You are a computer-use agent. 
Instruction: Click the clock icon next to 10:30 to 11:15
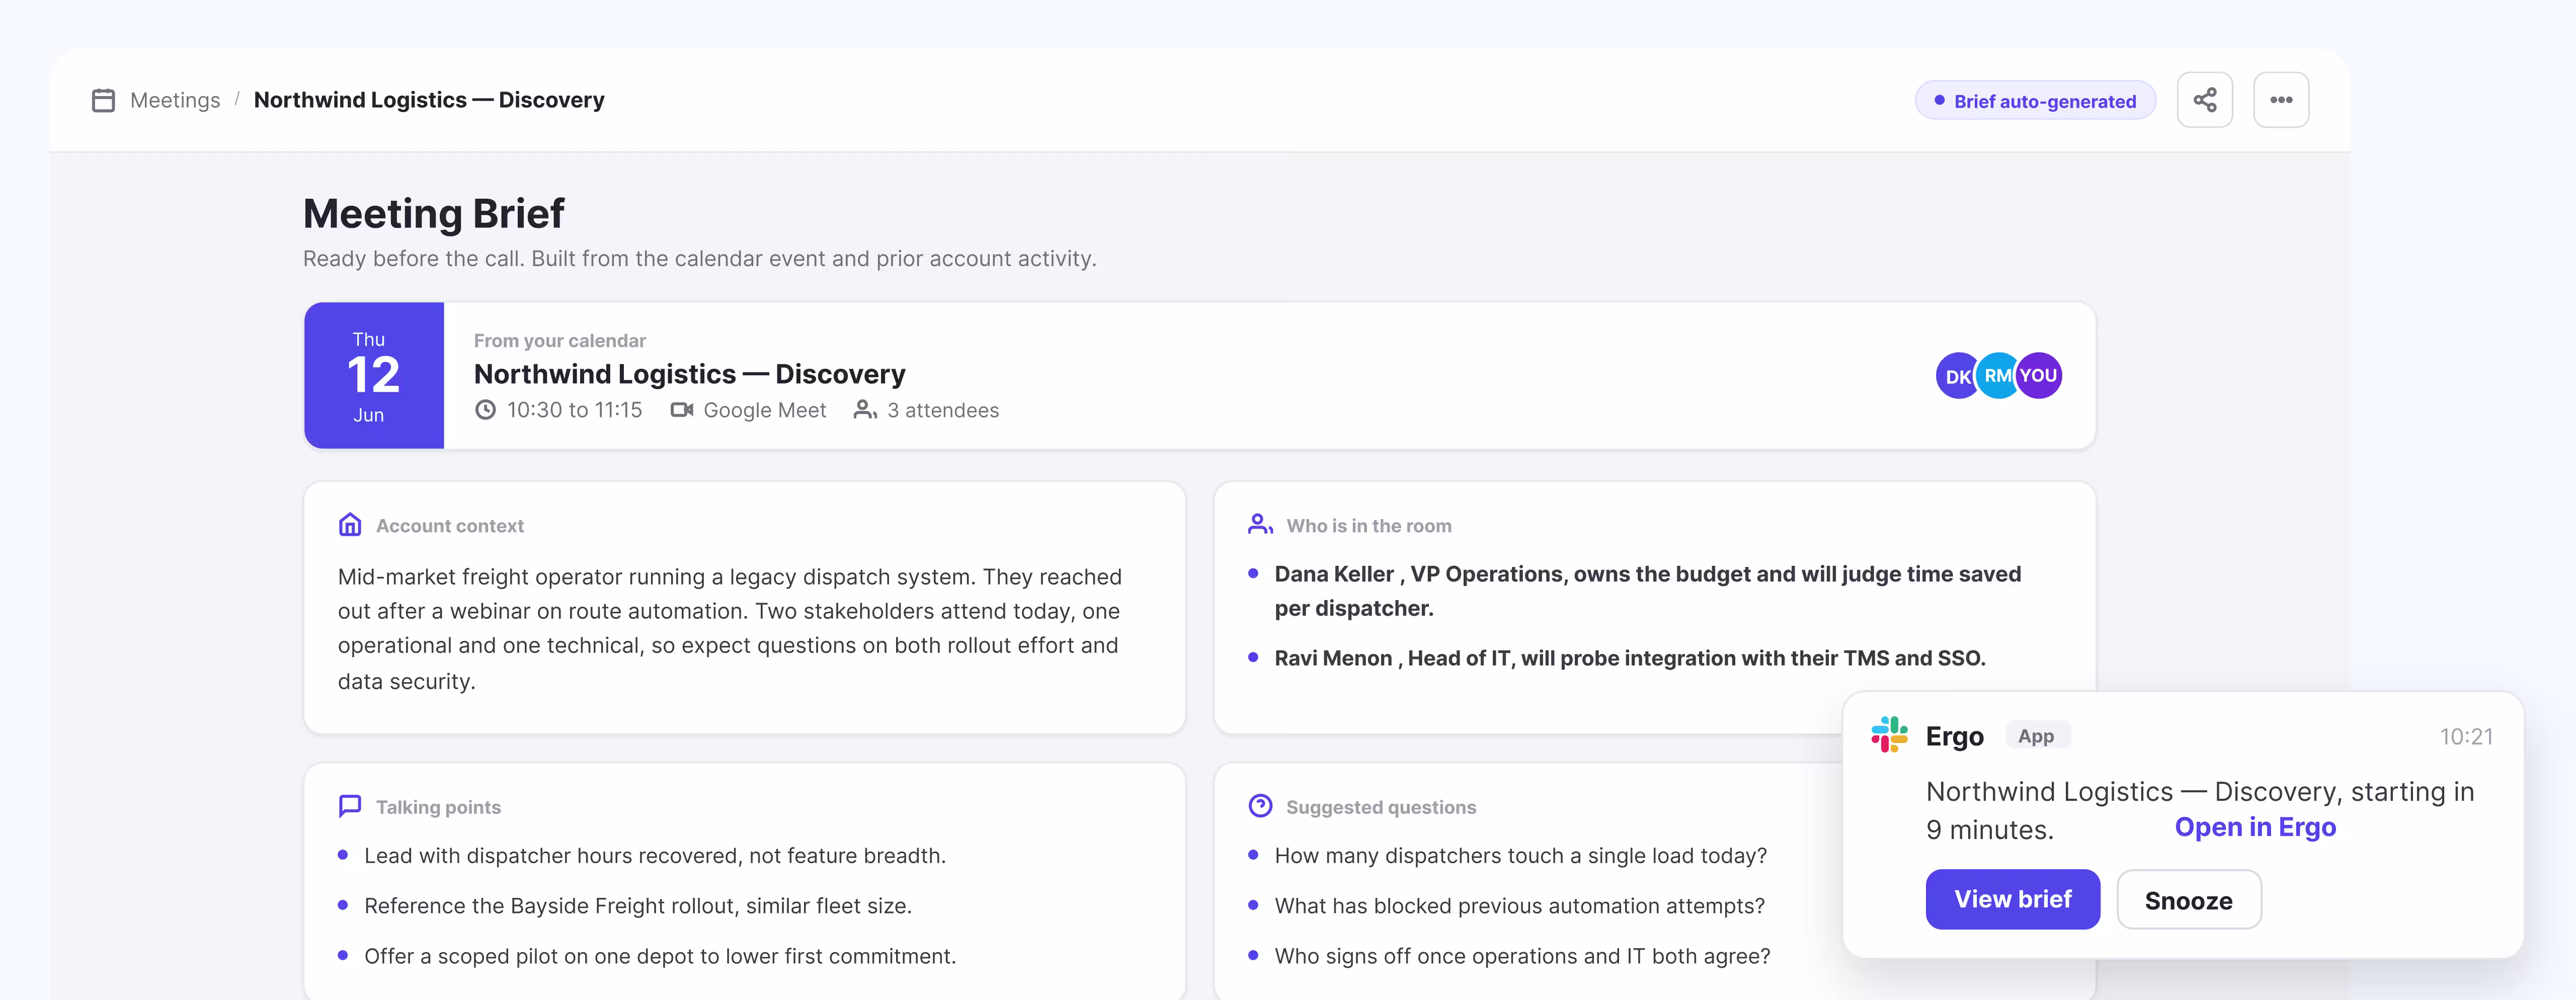point(485,410)
